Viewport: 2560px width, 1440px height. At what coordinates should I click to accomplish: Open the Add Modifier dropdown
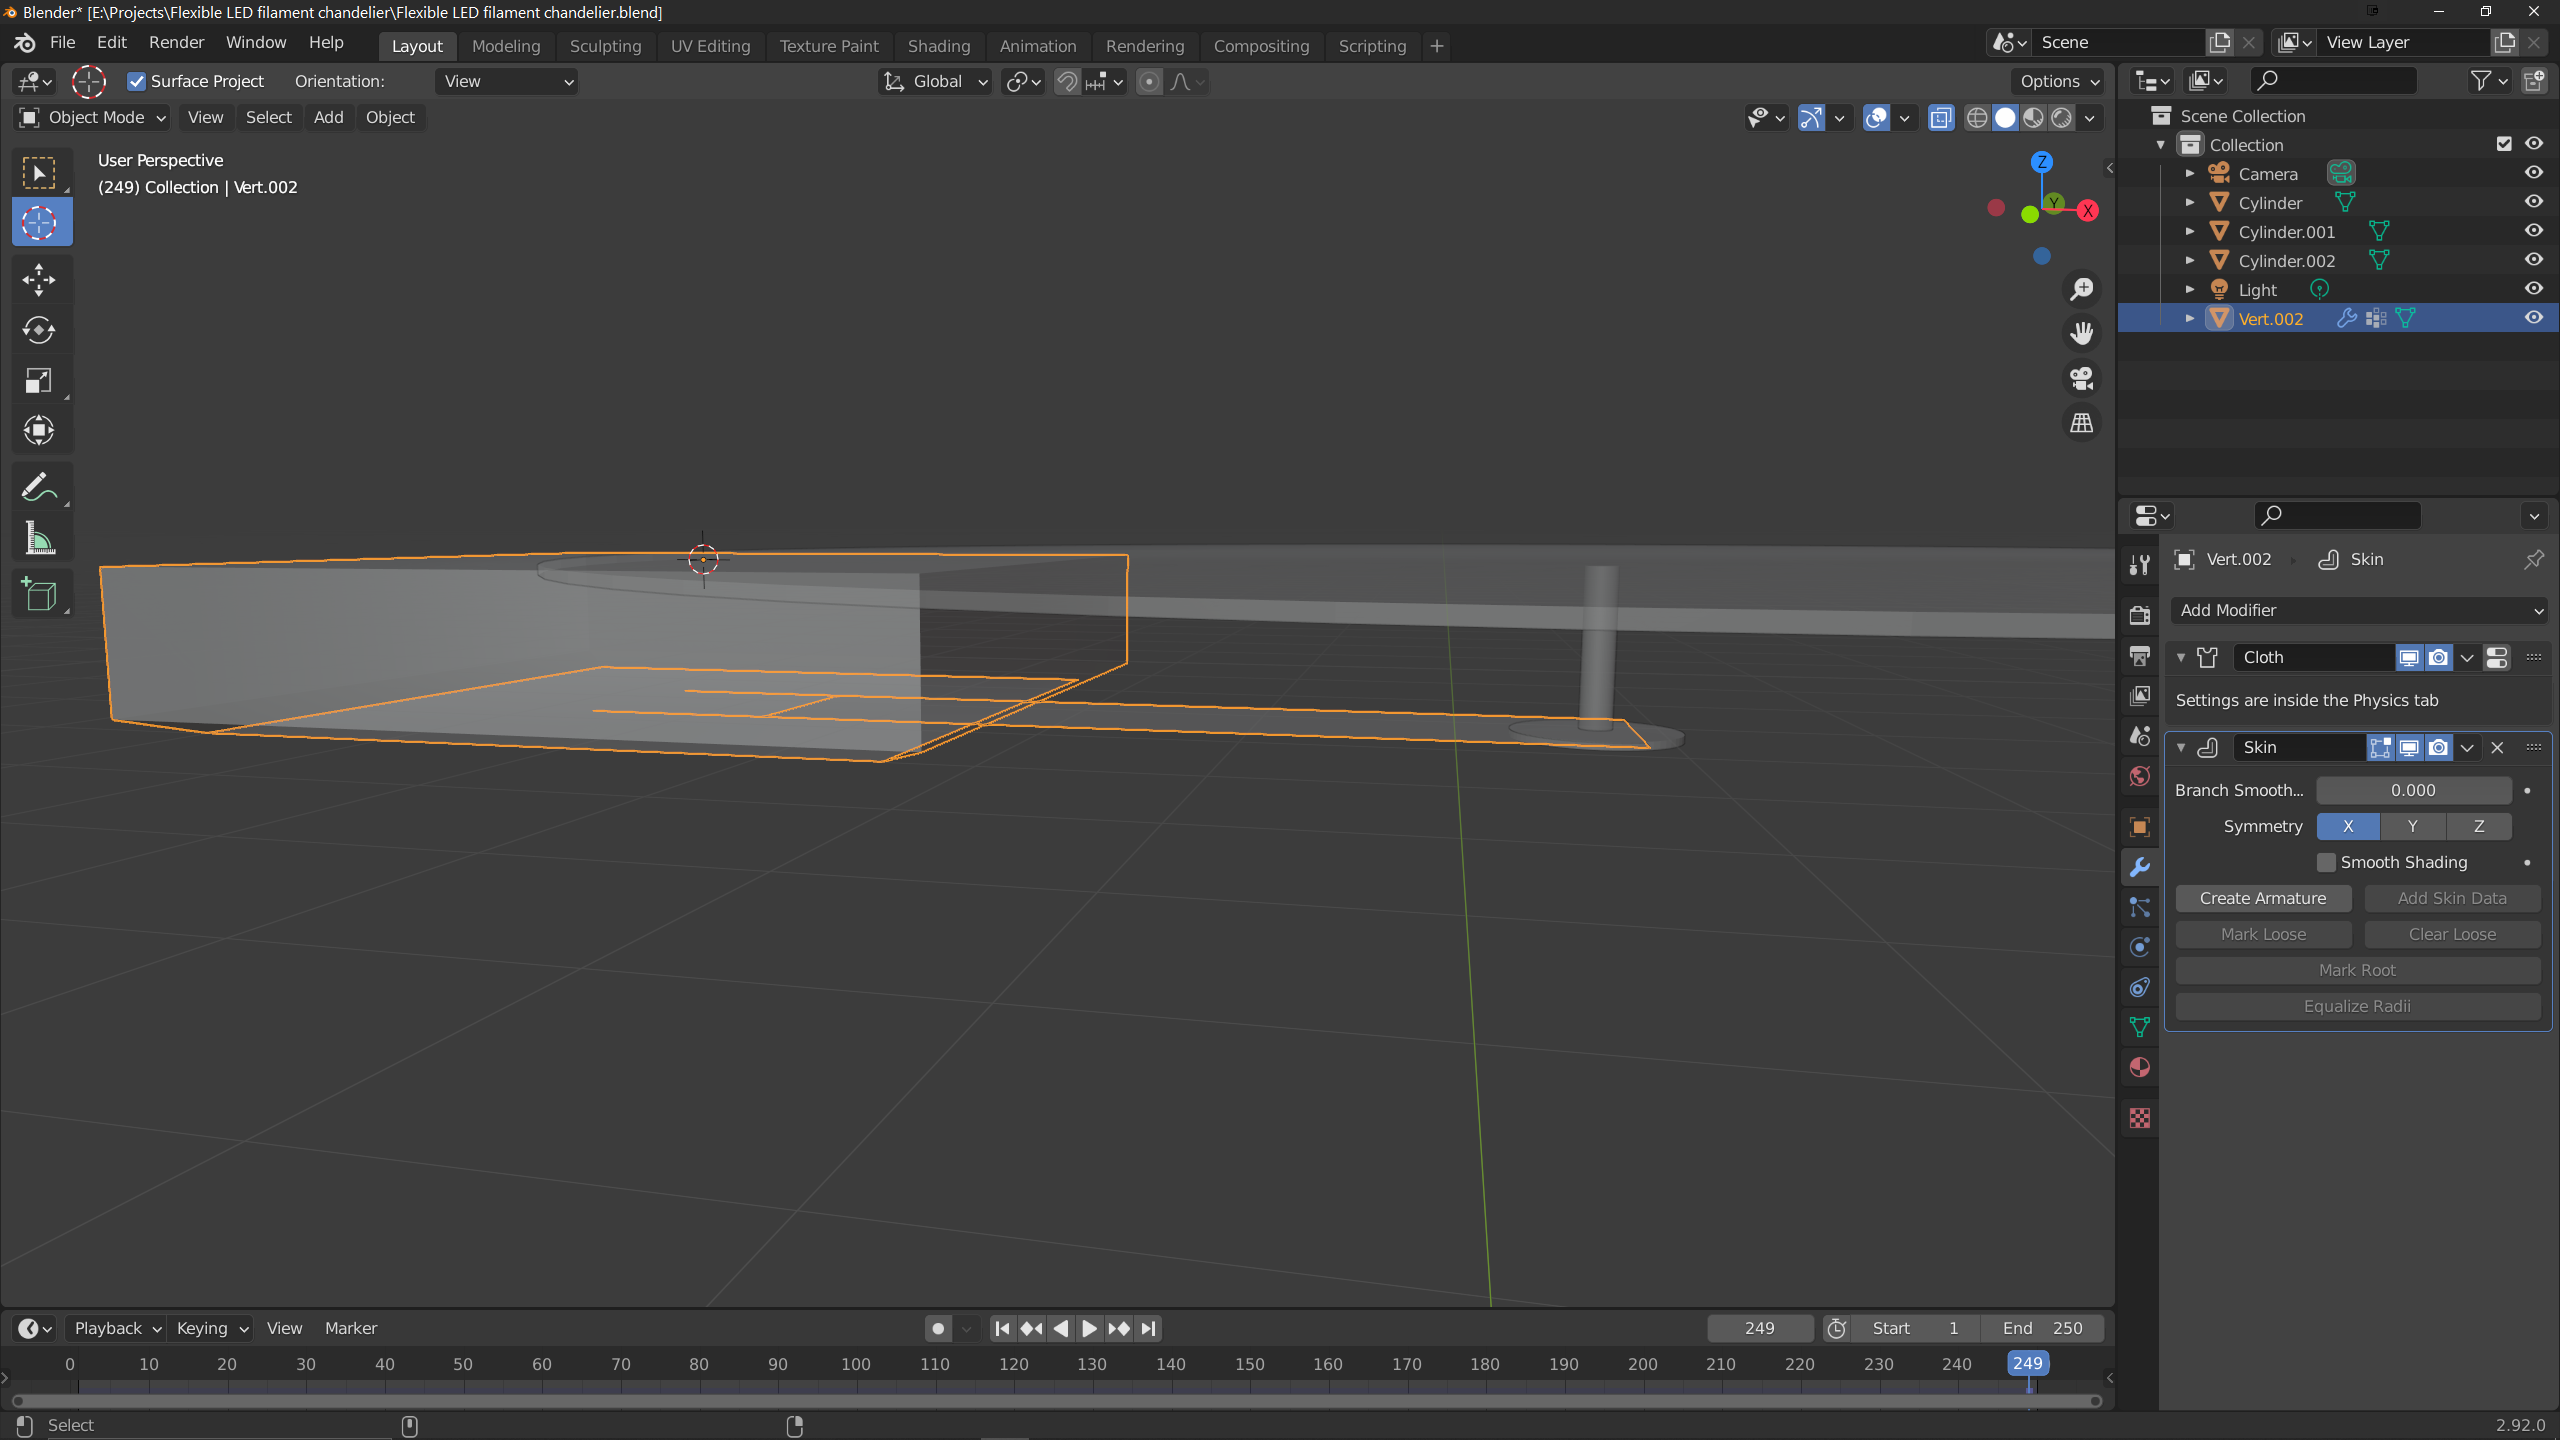pyautogui.click(x=2359, y=610)
